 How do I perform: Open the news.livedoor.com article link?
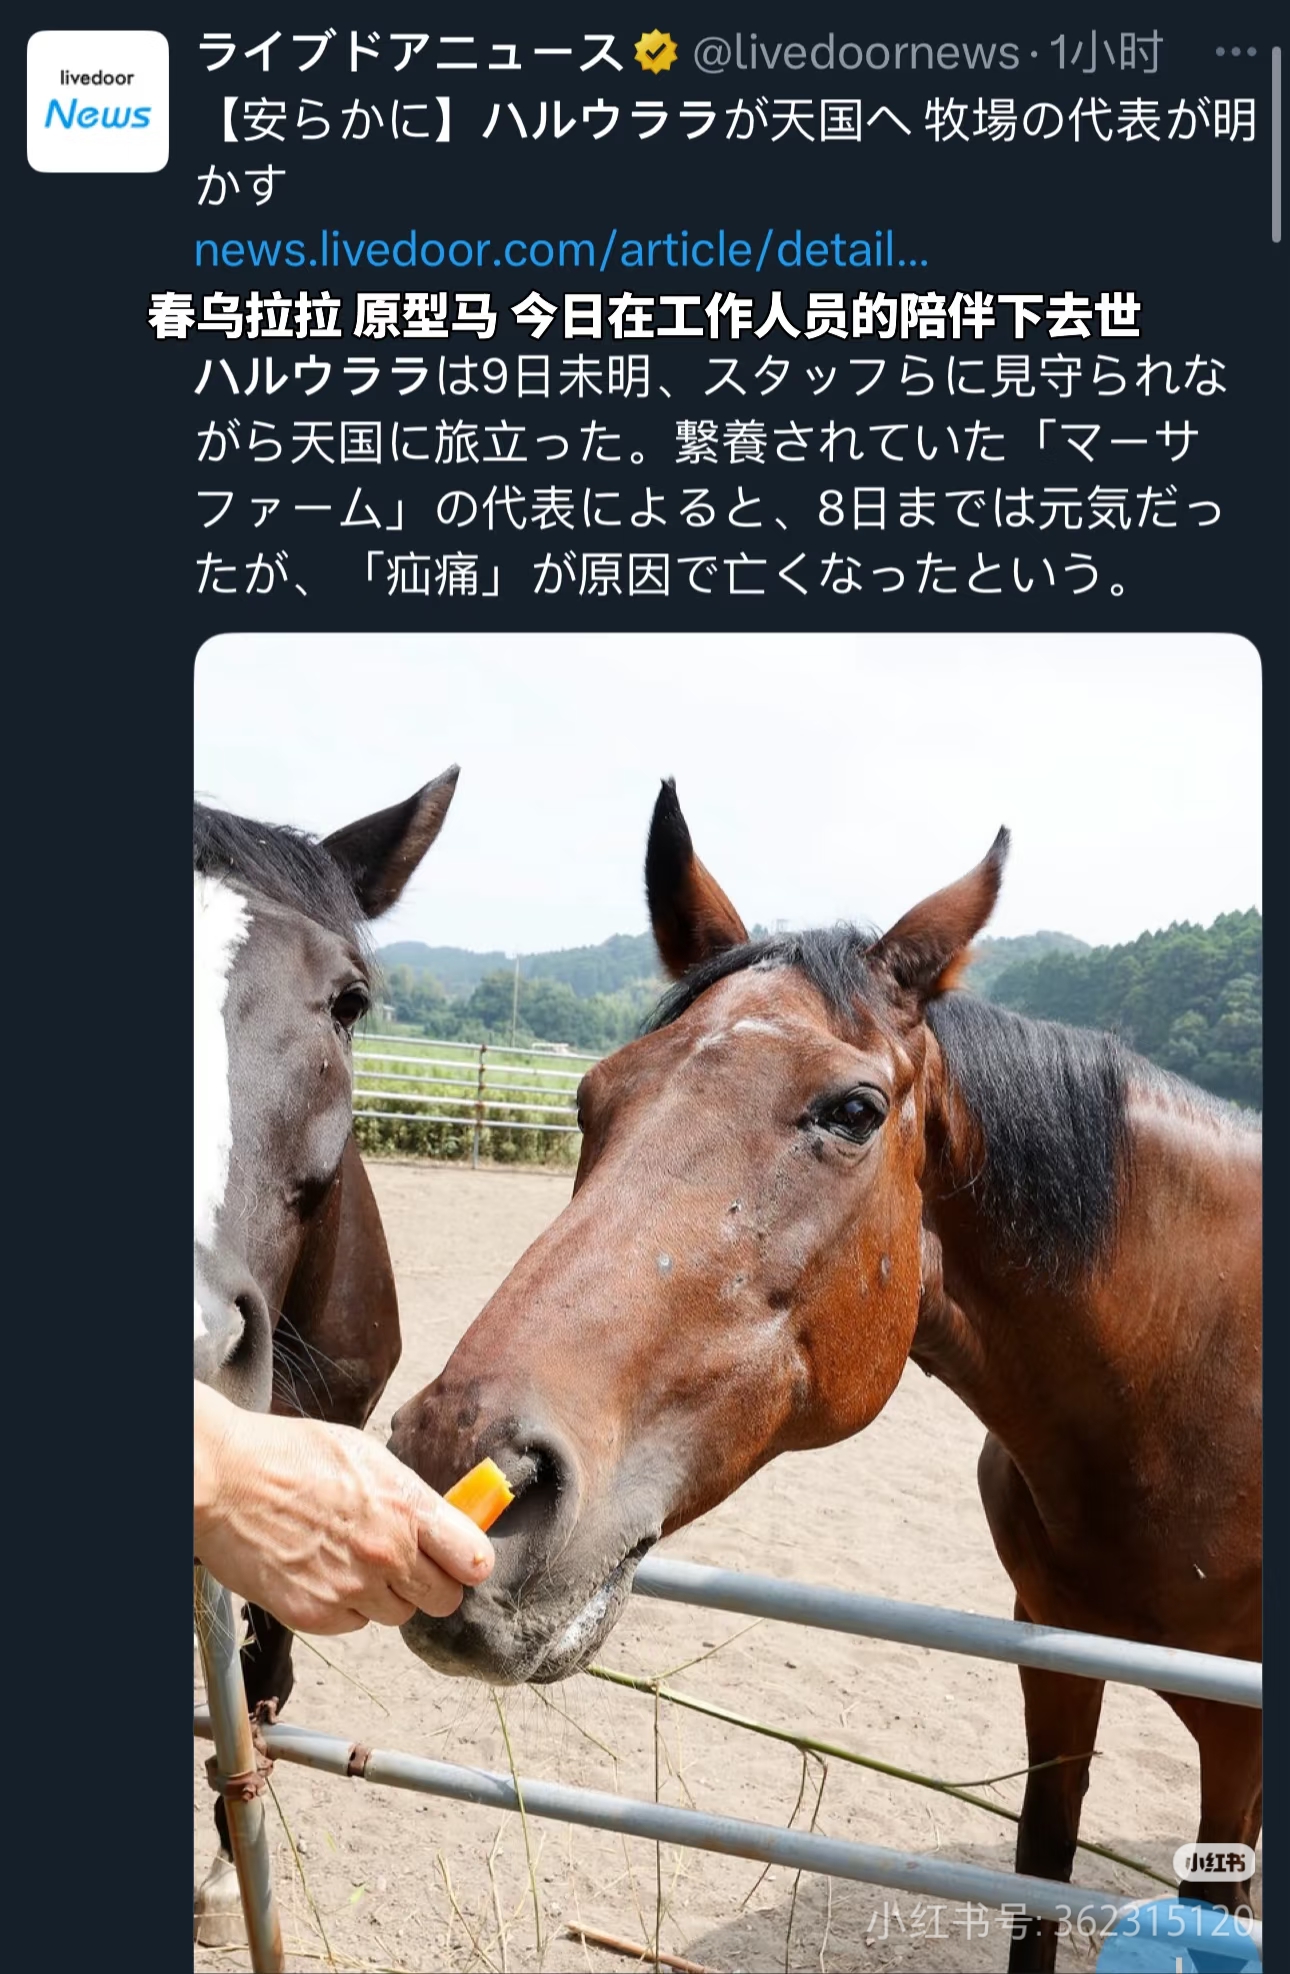[562, 250]
